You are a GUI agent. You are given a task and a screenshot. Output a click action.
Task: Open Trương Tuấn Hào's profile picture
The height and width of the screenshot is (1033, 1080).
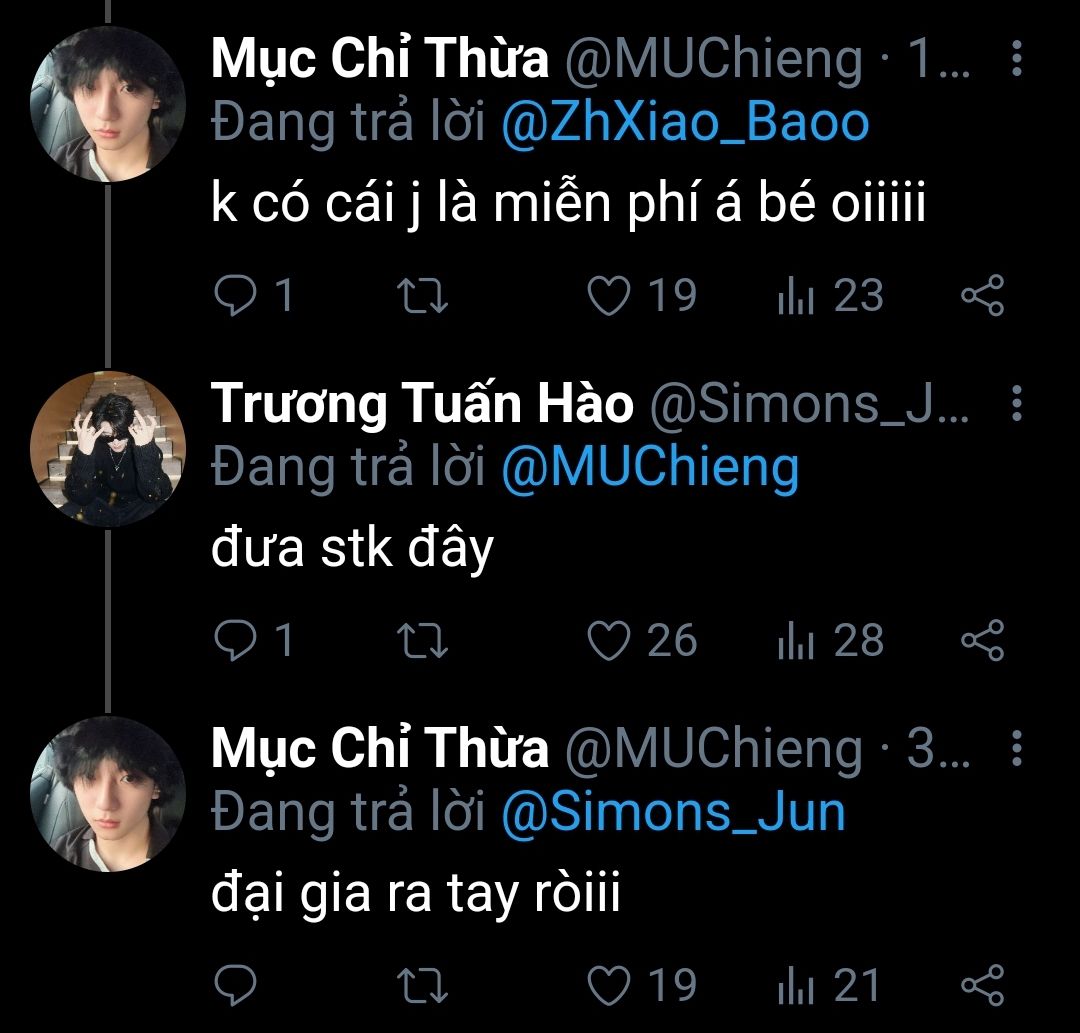(107, 448)
